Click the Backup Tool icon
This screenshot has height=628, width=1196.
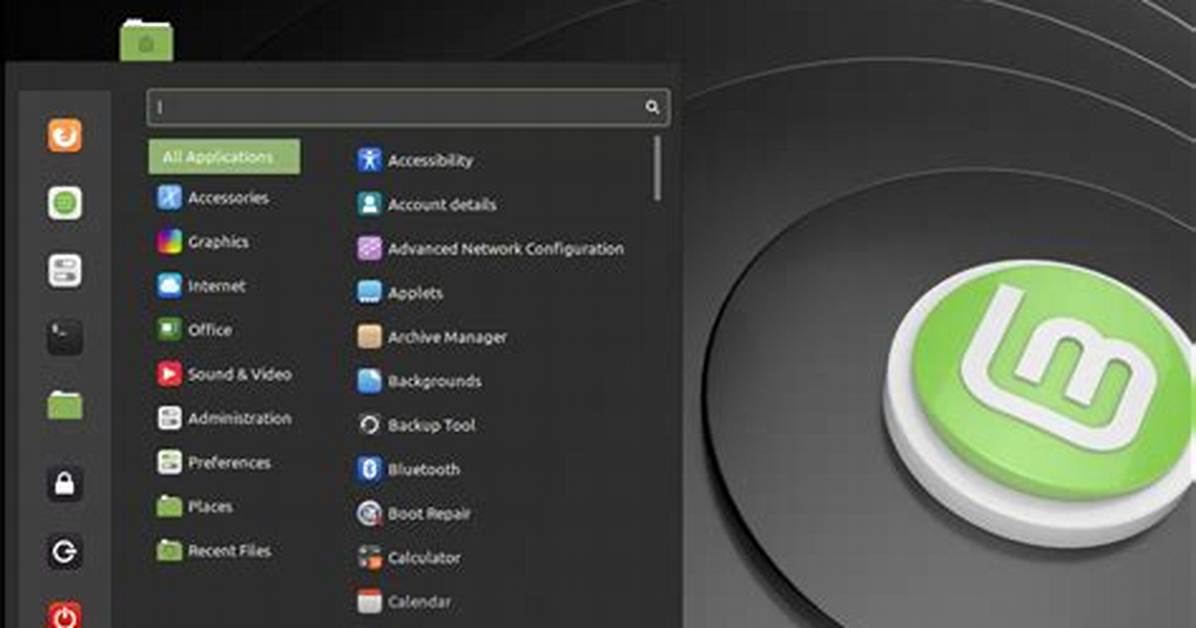point(369,425)
